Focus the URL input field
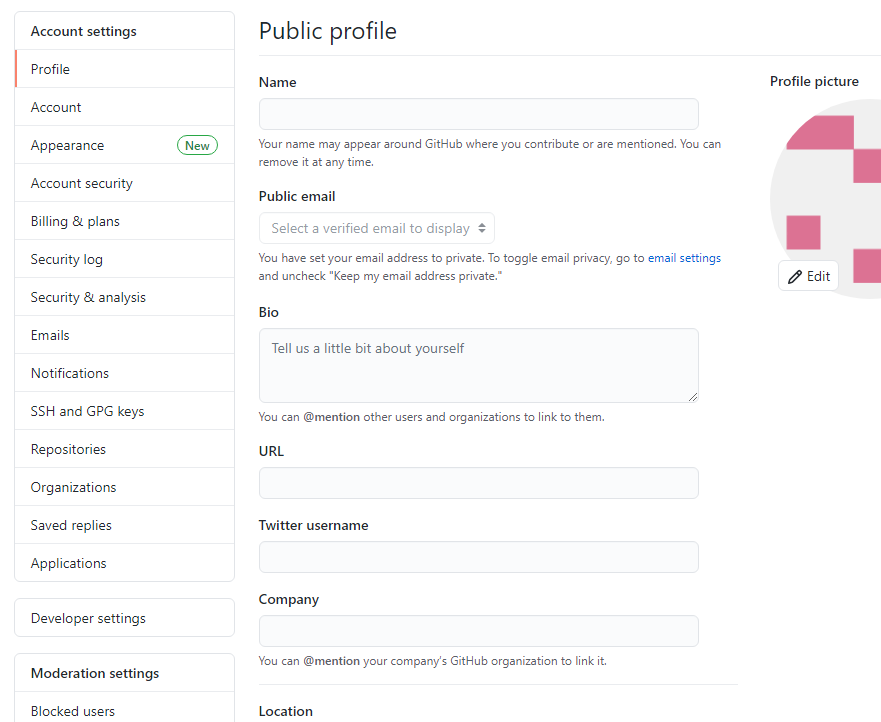This screenshot has height=722, width=881. 478,483
